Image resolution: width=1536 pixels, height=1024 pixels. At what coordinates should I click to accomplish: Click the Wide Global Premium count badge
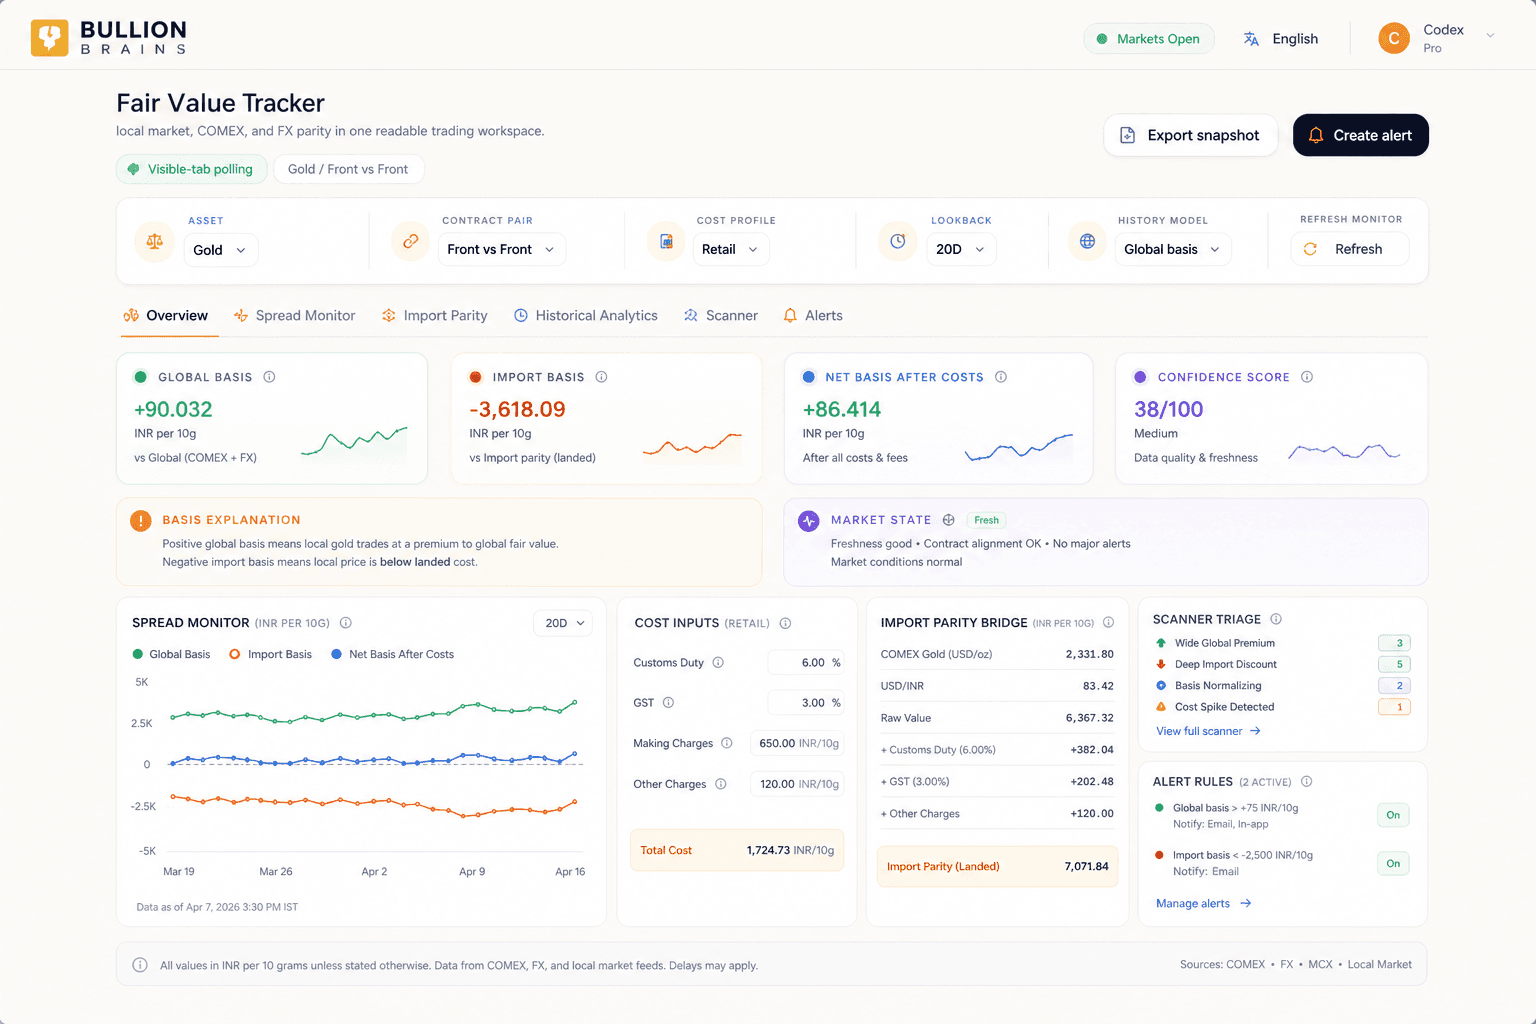pyautogui.click(x=1394, y=643)
